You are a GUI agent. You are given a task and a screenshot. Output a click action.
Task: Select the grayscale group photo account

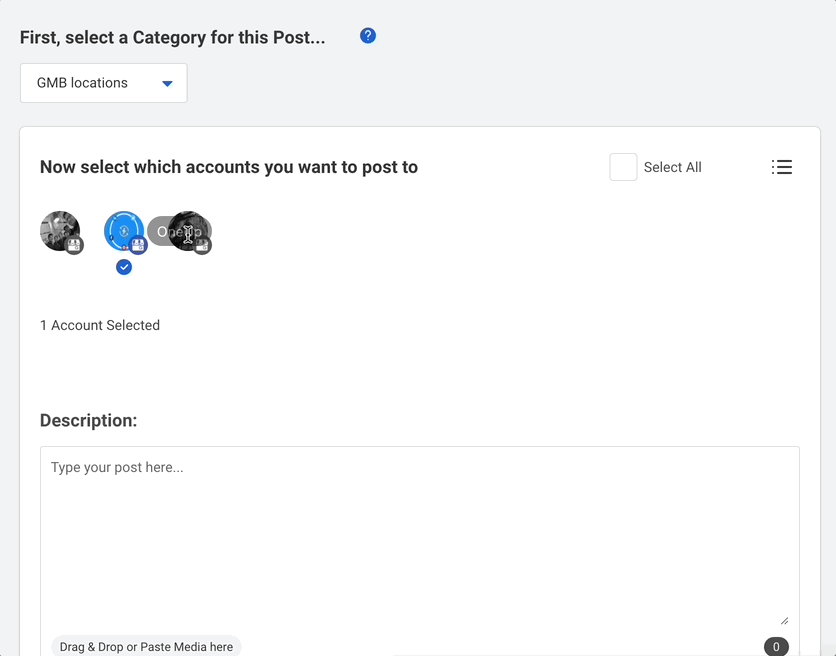point(60,230)
